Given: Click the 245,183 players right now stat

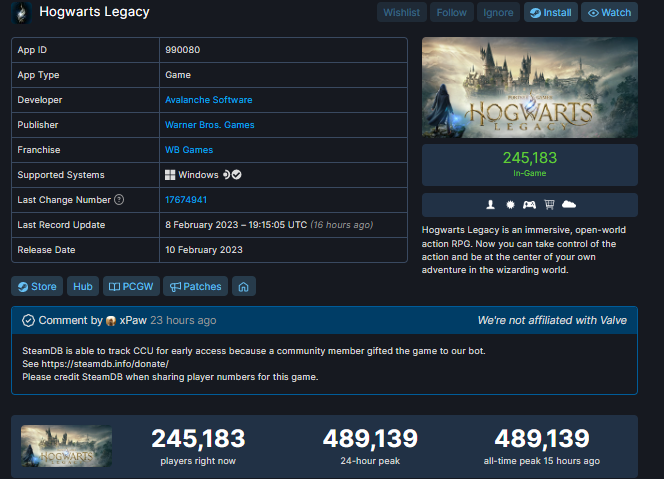Looking at the screenshot, I should (198, 446).
